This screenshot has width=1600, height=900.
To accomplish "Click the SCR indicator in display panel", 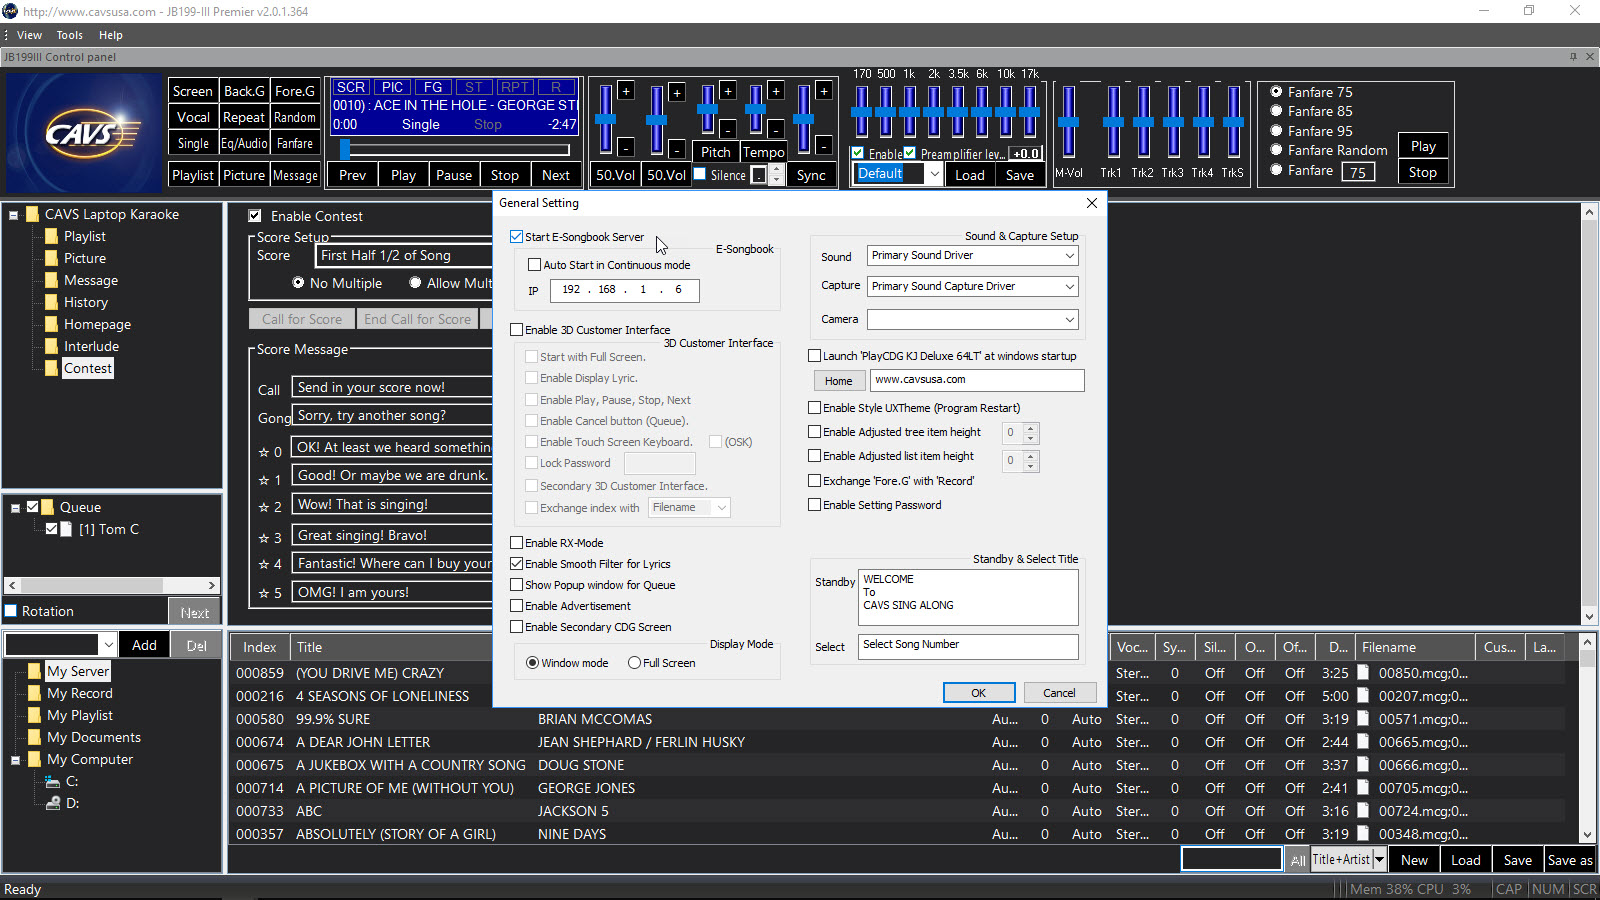I will (350, 87).
